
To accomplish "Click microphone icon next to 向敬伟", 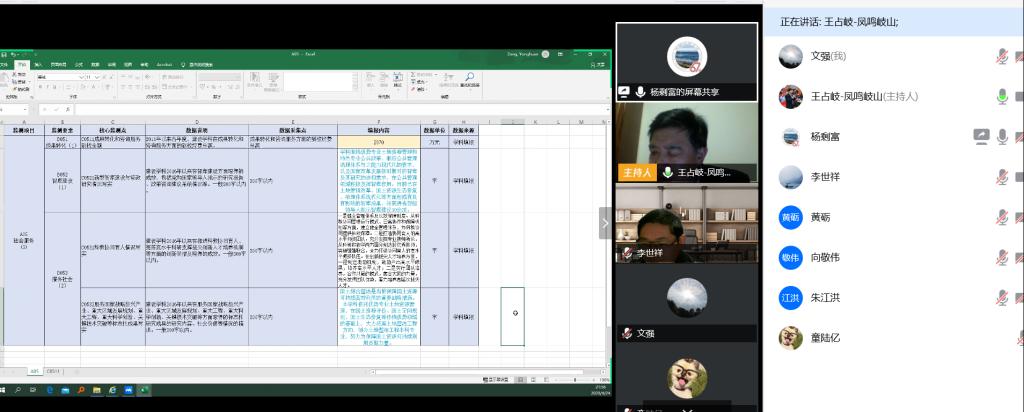I will 1001,257.
